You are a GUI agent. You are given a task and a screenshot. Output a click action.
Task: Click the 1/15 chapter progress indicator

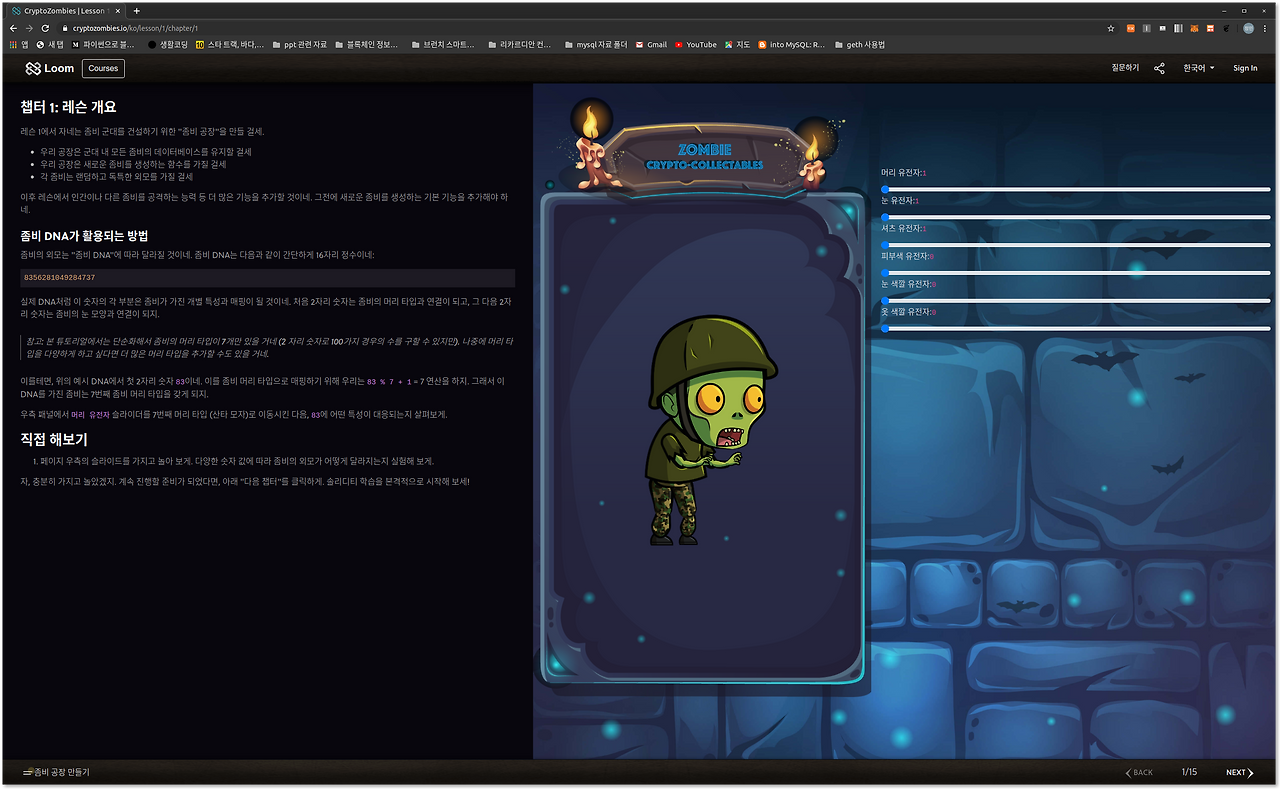click(x=1189, y=773)
